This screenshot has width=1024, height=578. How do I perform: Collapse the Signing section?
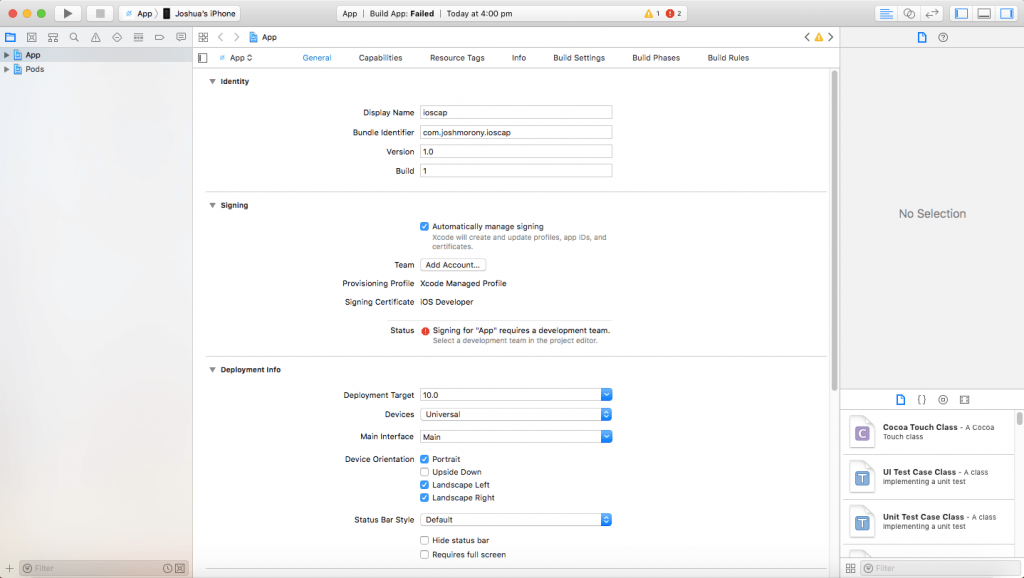click(x=212, y=205)
